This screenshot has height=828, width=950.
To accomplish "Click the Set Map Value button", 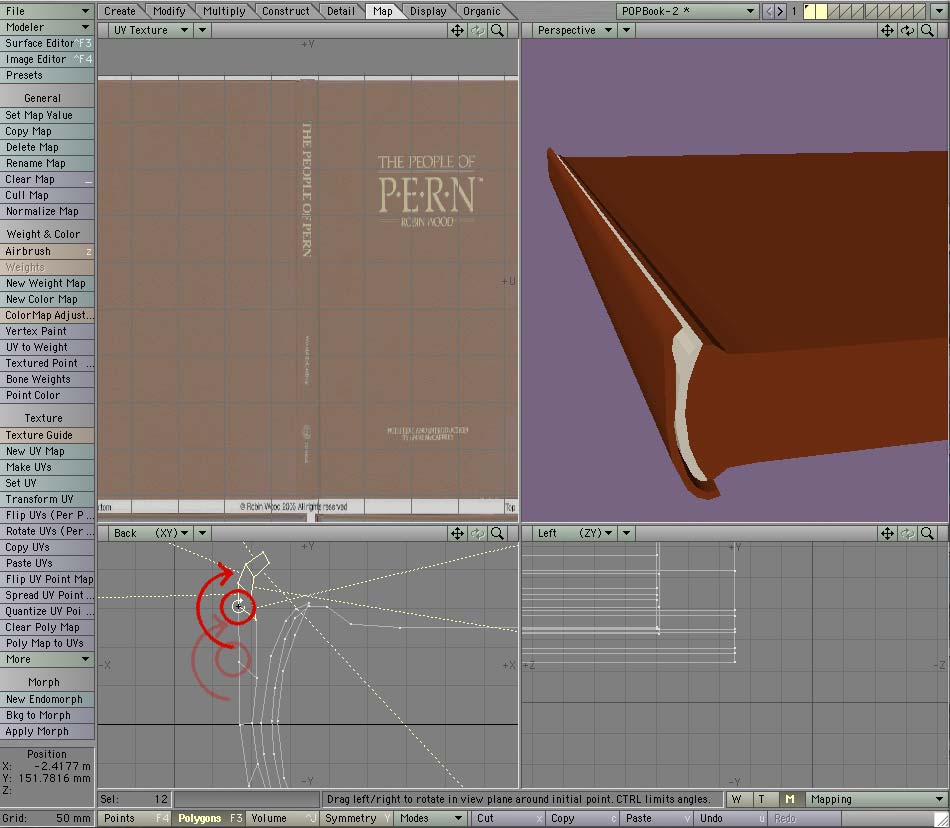I will point(47,115).
